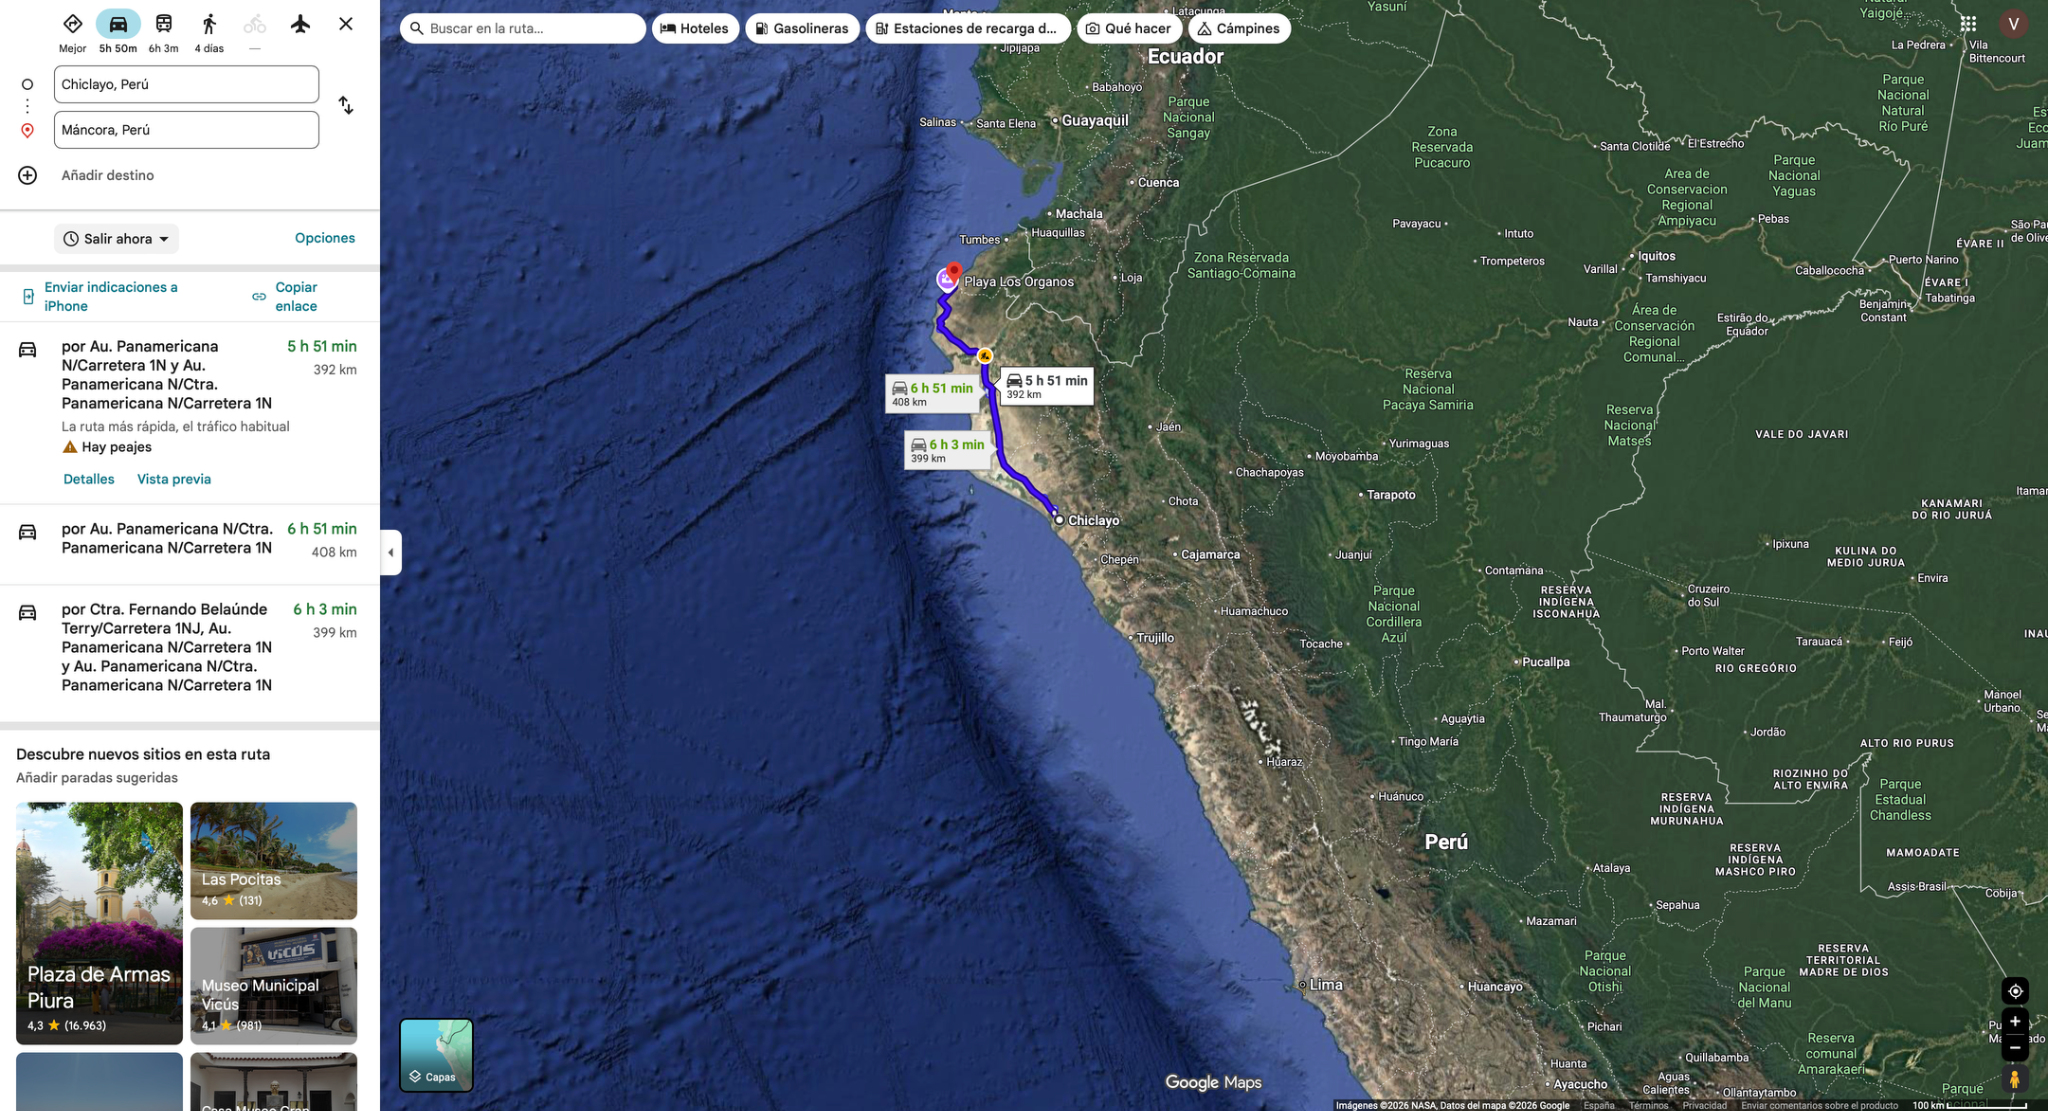Switch to walking mode
The width and height of the screenshot is (2048, 1111).
(x=209, y=24)
